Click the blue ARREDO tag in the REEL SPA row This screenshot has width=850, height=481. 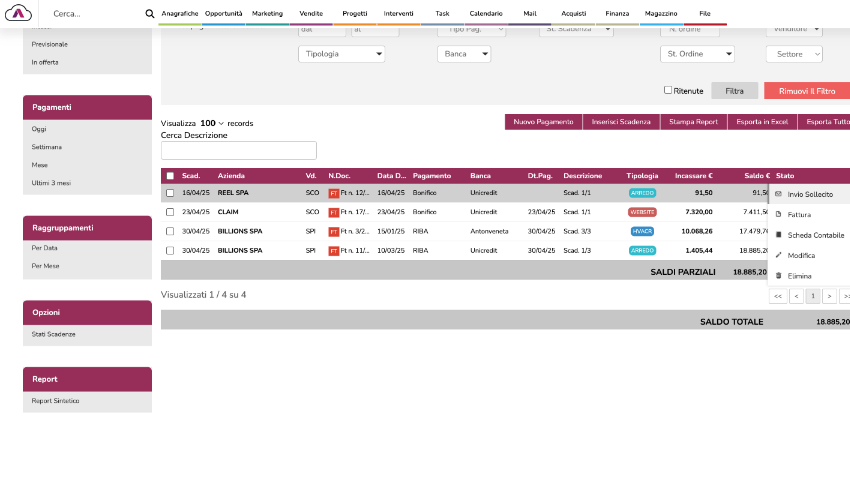pos(642,193)
